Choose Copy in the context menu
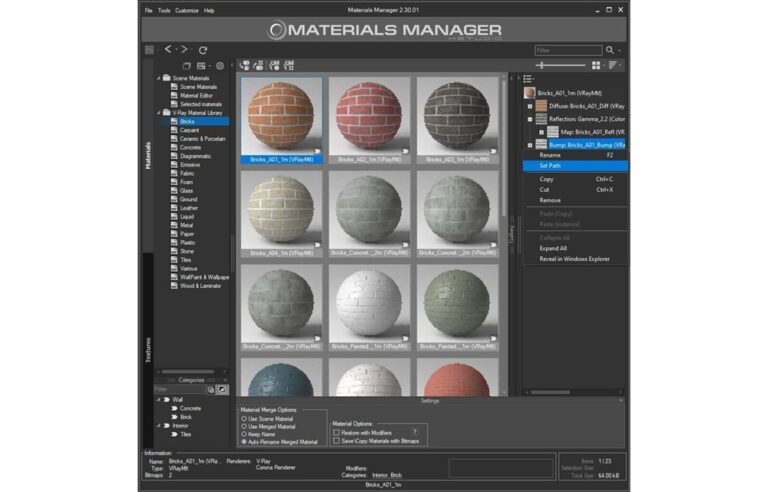This screenshot has width=768, height=492. (x=576, y=179)
